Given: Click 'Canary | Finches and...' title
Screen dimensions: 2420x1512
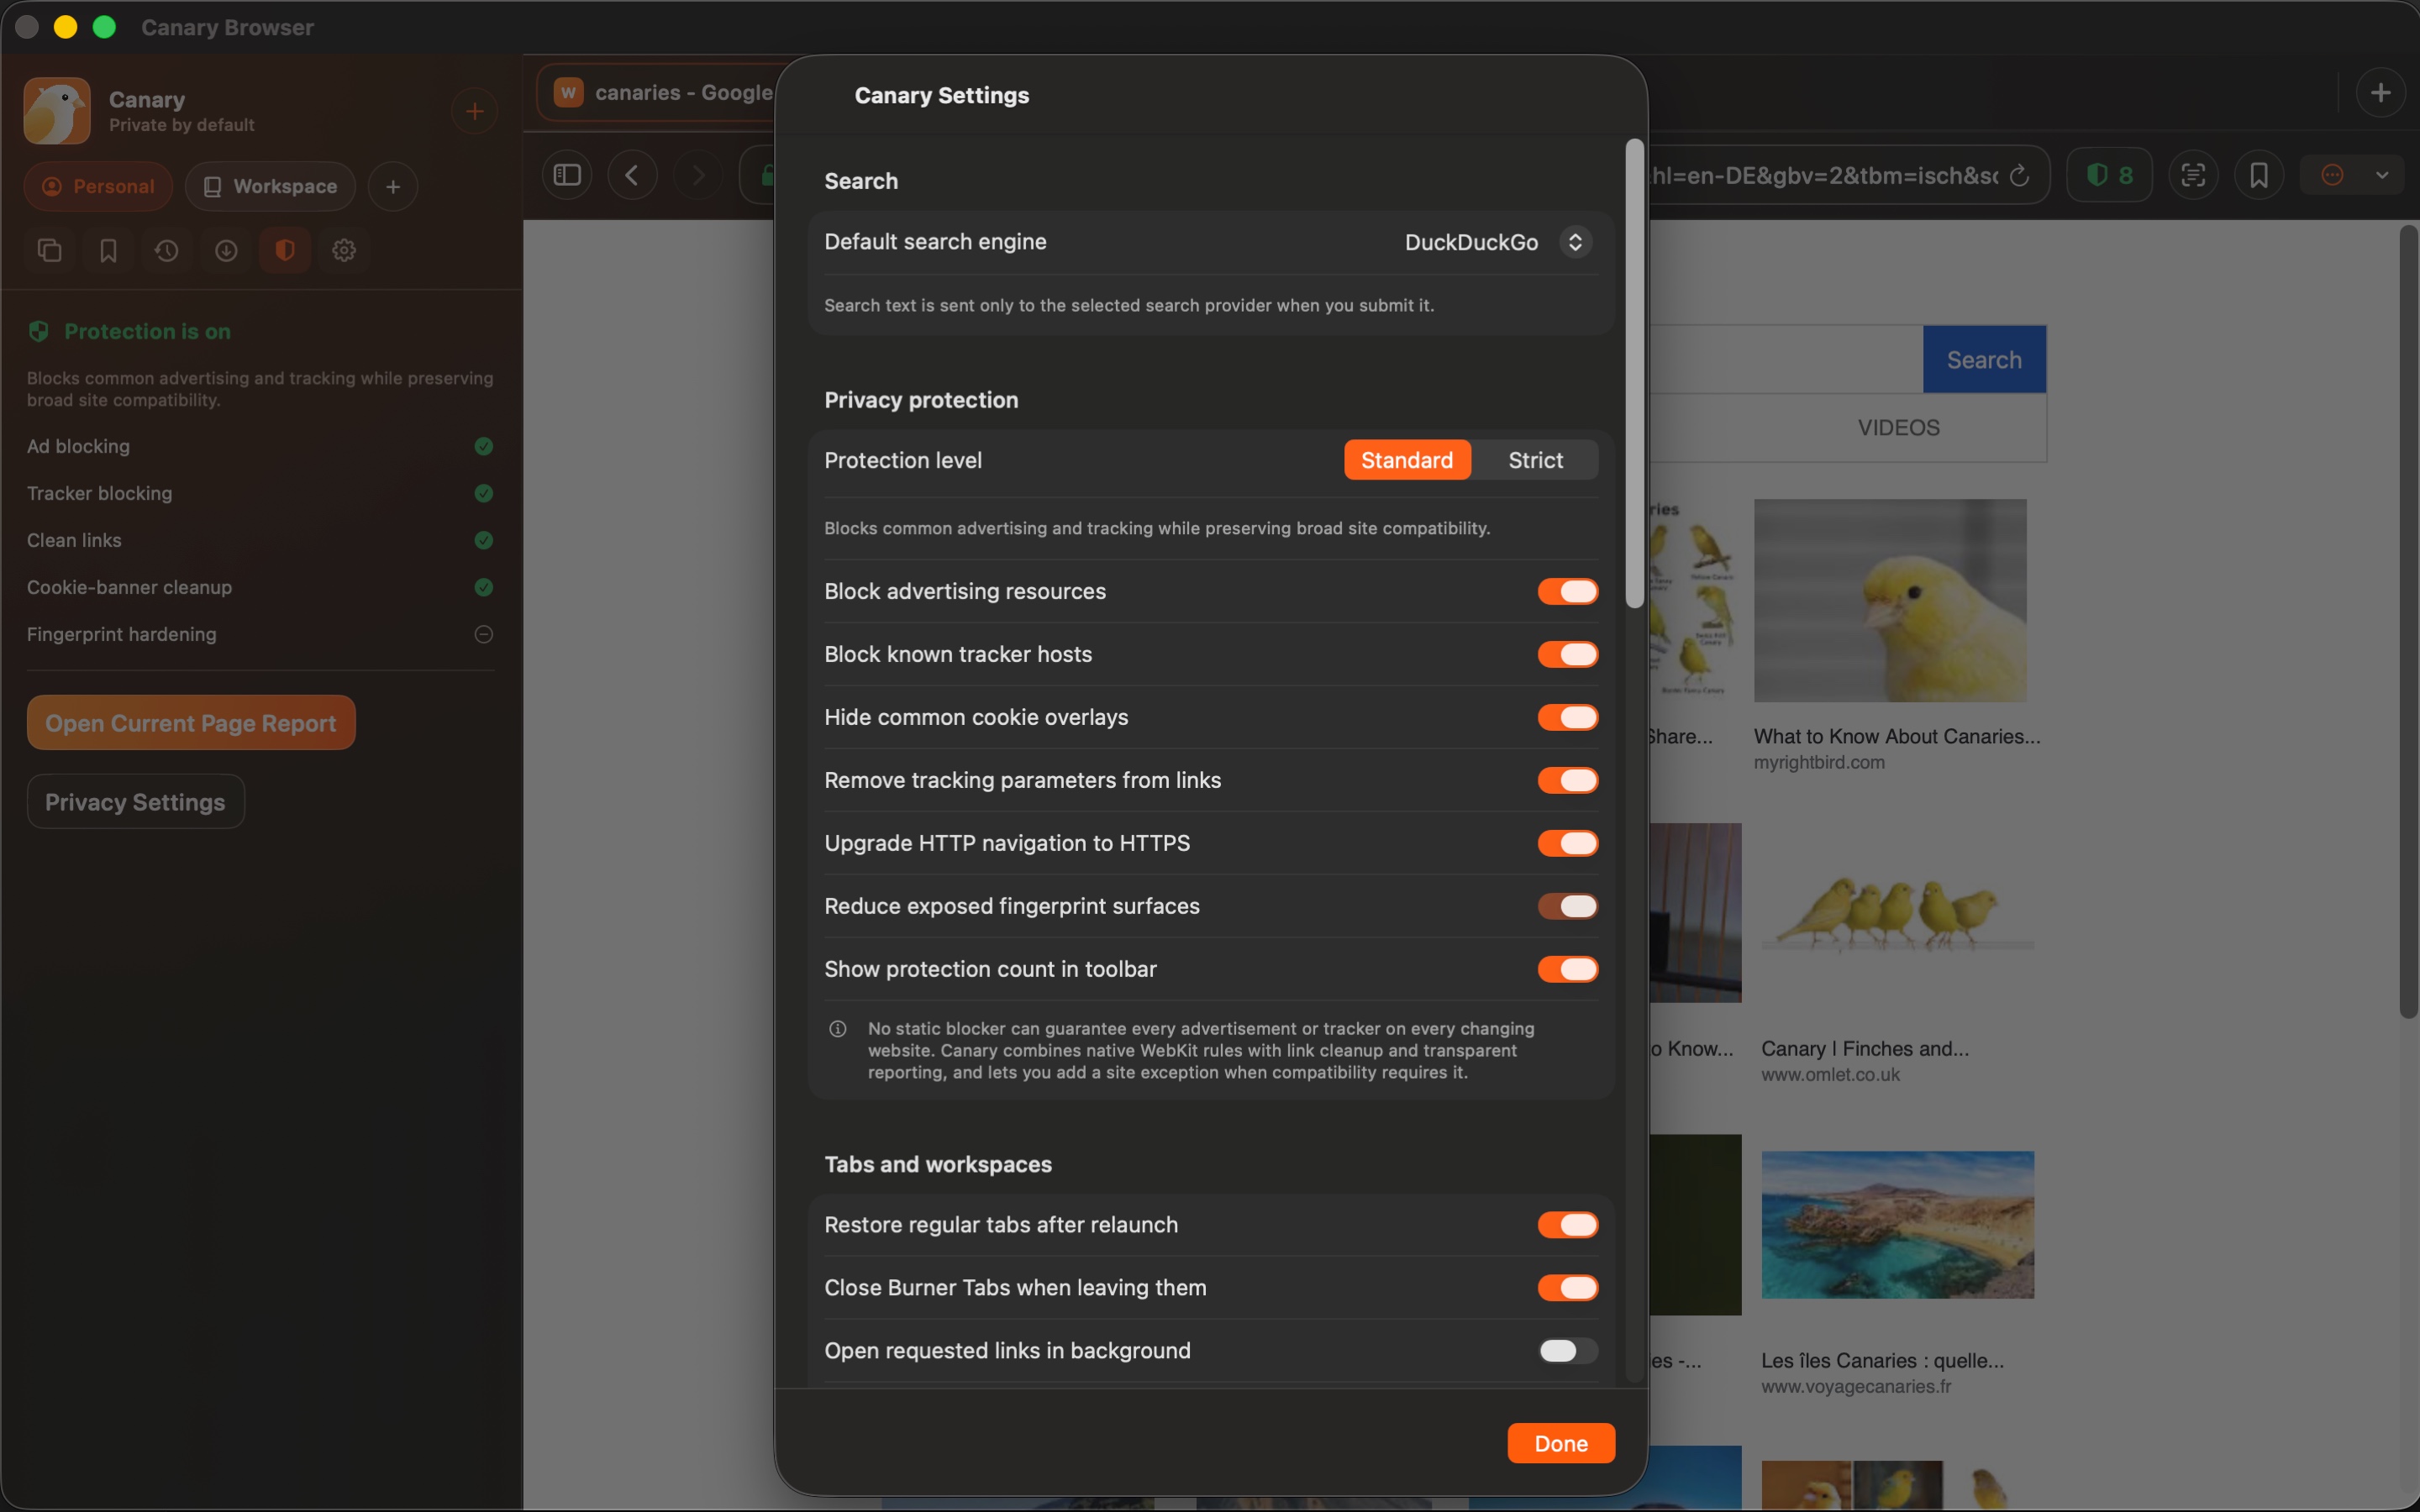Looking at the screenshot, I should point(1865,1049).
